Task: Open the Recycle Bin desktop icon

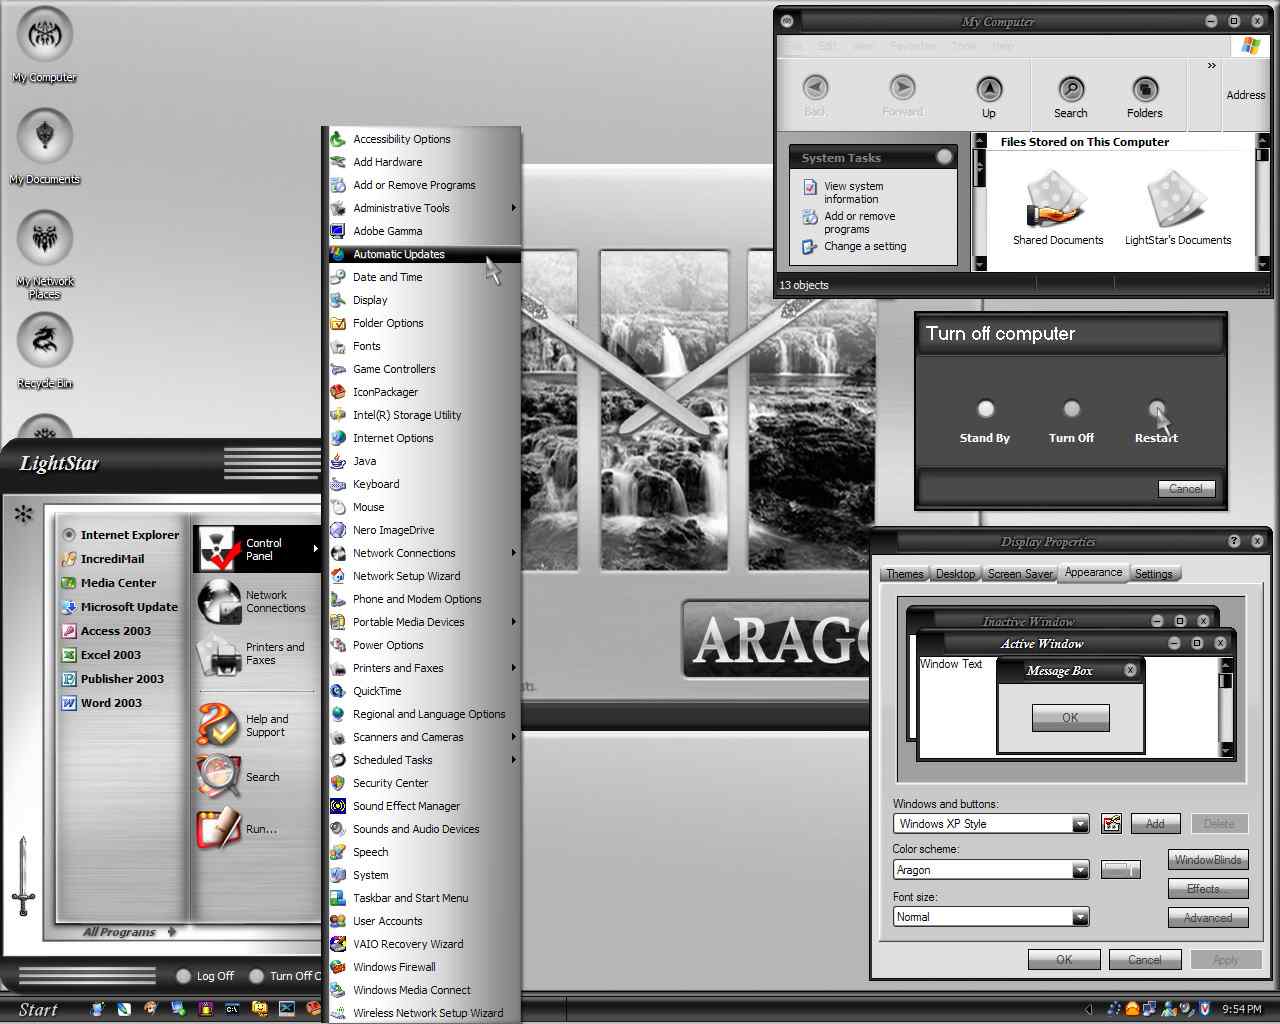Action: (x=44, y=341)
